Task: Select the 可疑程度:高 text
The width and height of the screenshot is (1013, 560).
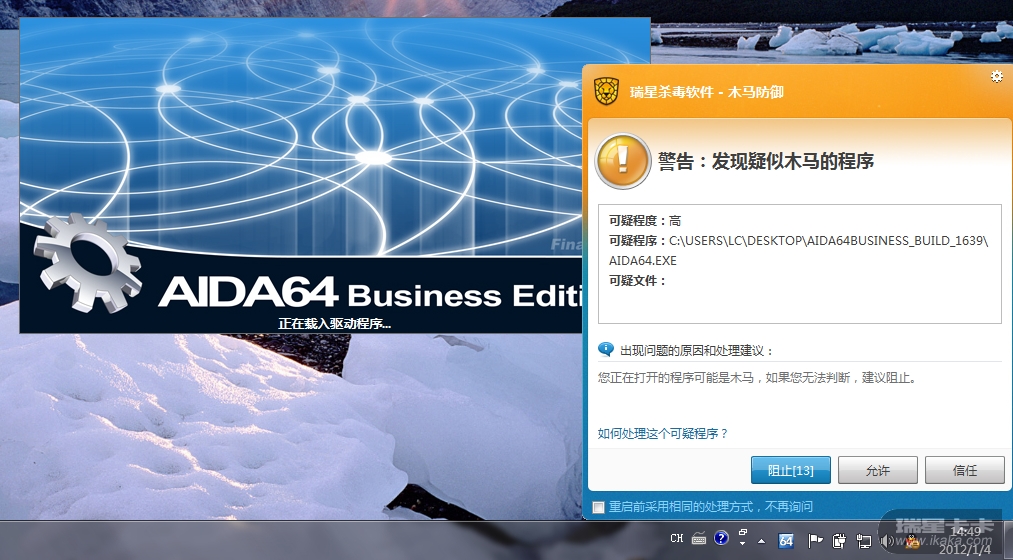Action: [645, 221]
